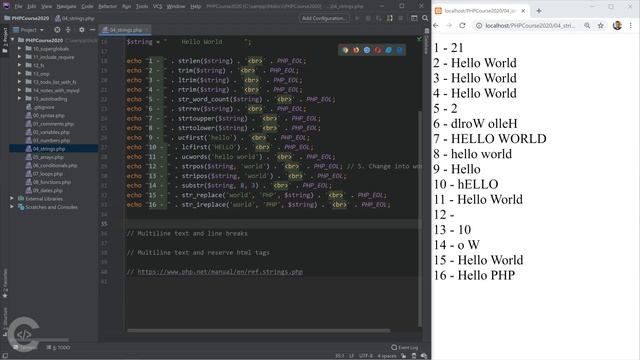Collapse the PHPCourse2020 root folder
640x360 pixels.
pos(13,40)
